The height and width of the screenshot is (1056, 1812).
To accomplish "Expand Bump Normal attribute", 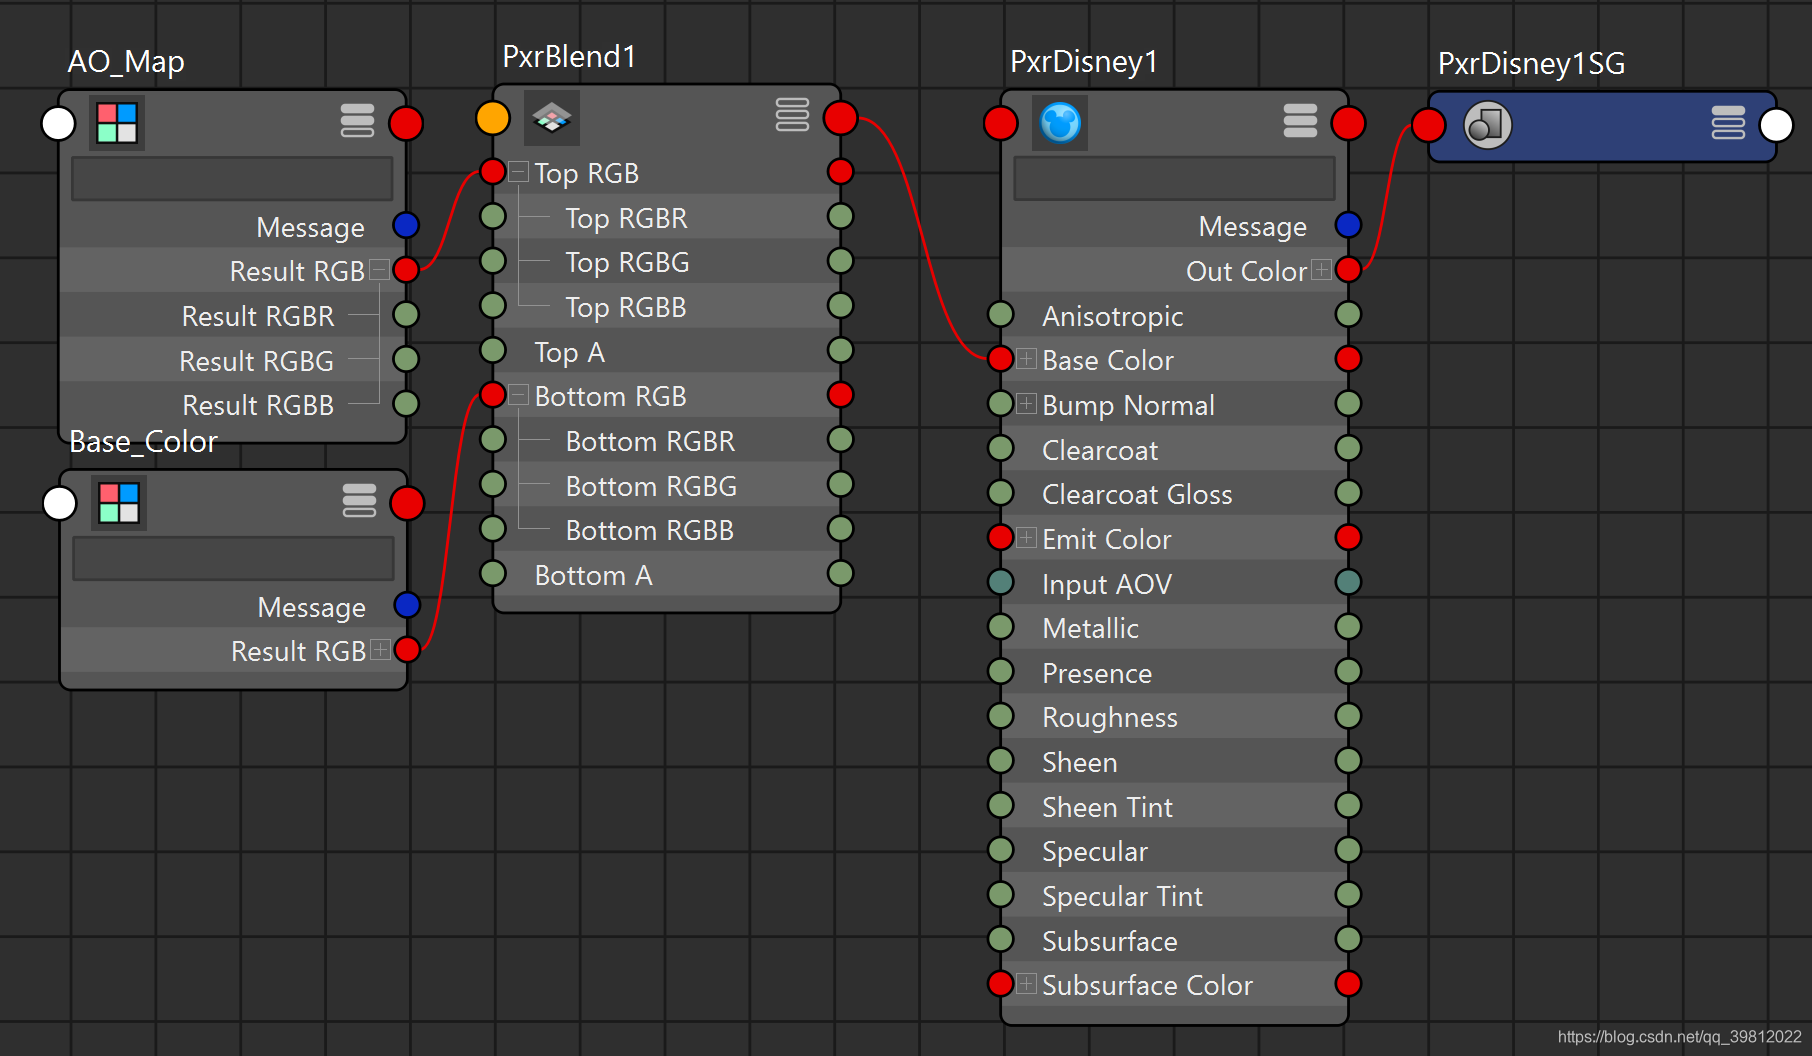I will coord(1026,404).
